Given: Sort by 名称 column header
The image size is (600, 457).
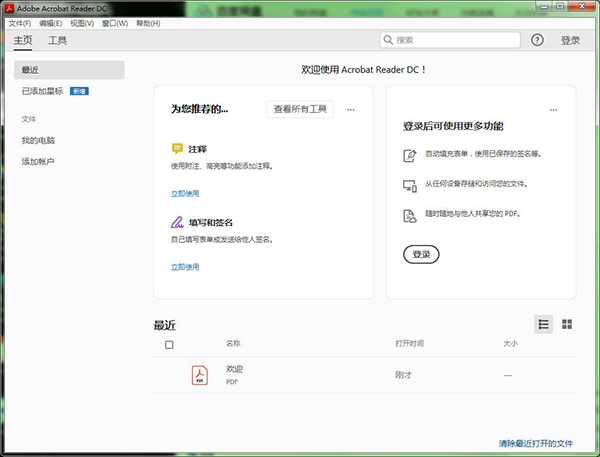Looking at the screenshot, I should 233,343.
